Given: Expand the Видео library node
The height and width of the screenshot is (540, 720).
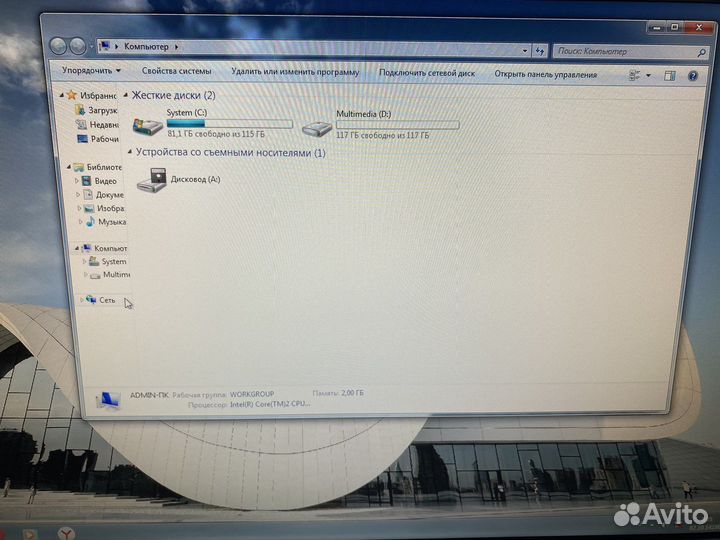Looking at the screenshot, I should tap(77, 181).
